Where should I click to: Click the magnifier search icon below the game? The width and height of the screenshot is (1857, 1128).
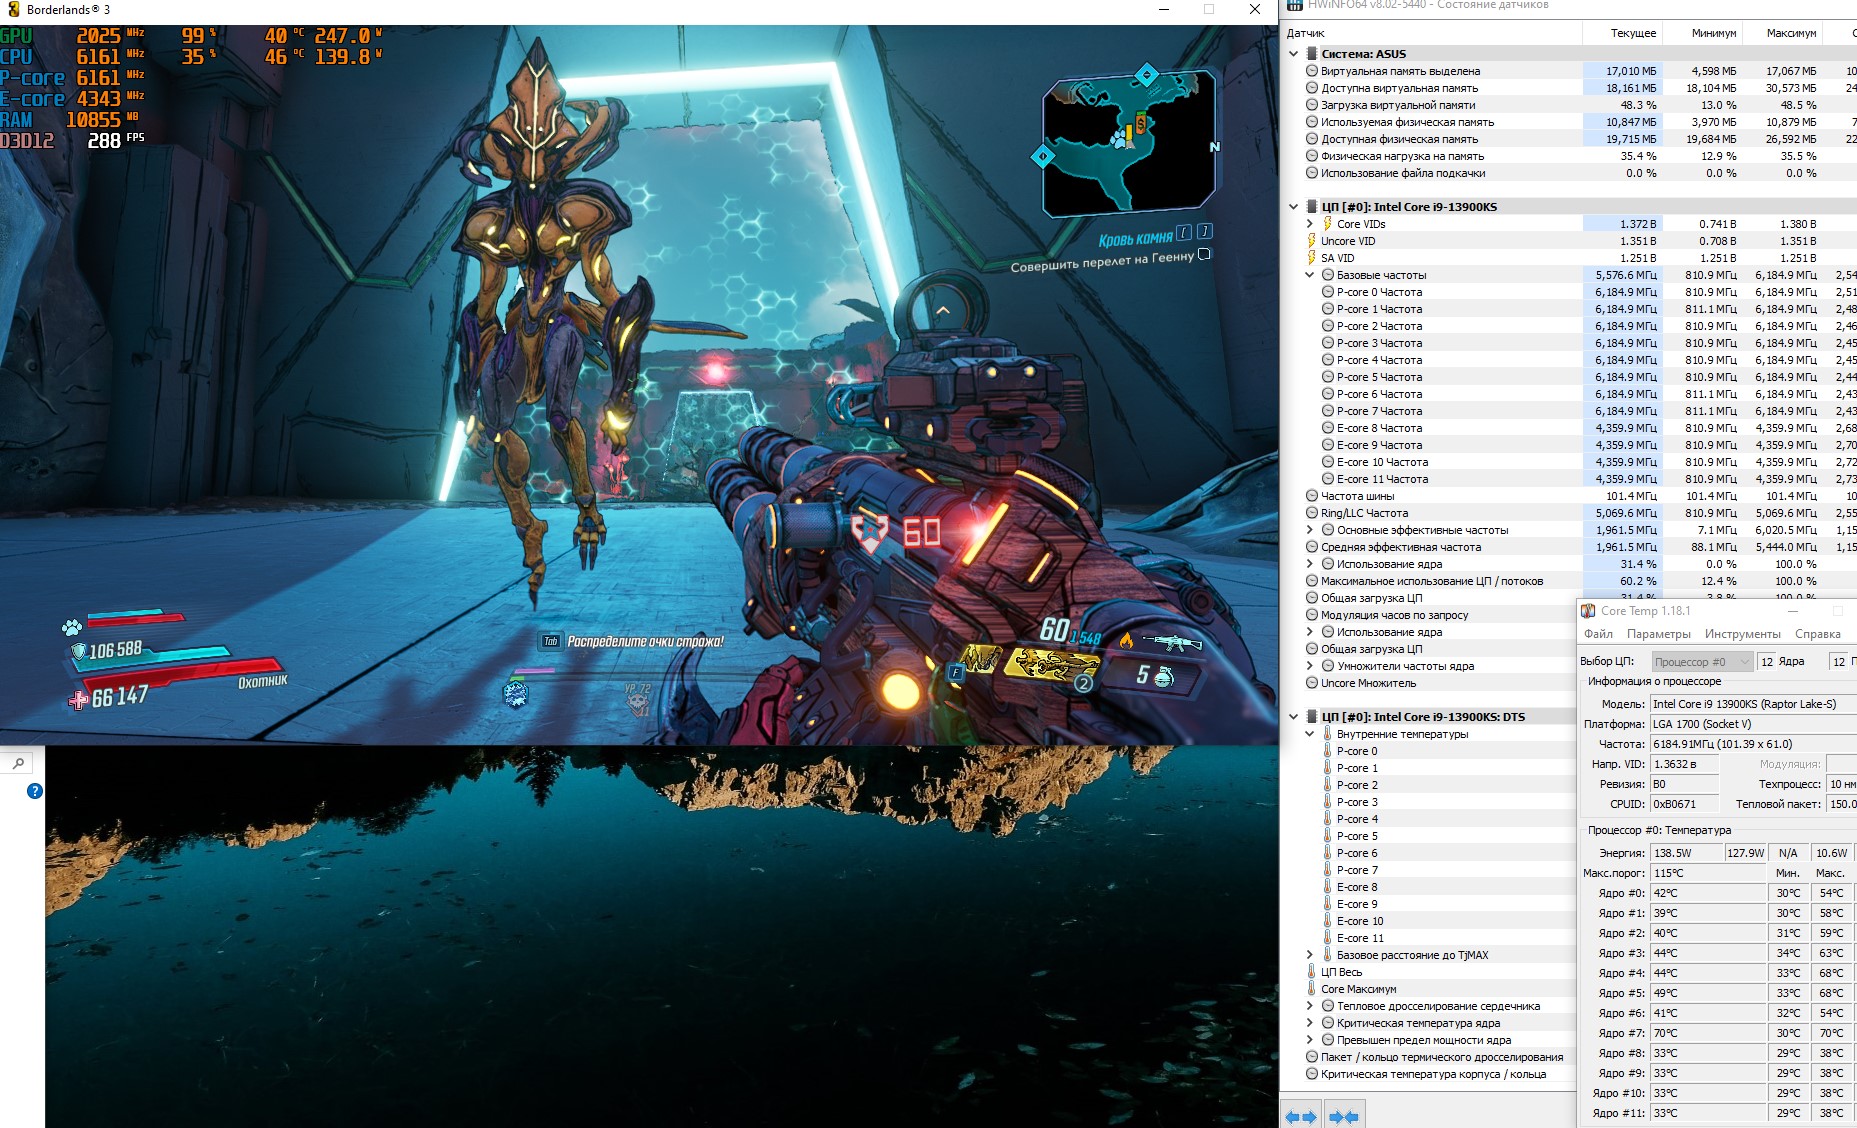coord(18,764)
